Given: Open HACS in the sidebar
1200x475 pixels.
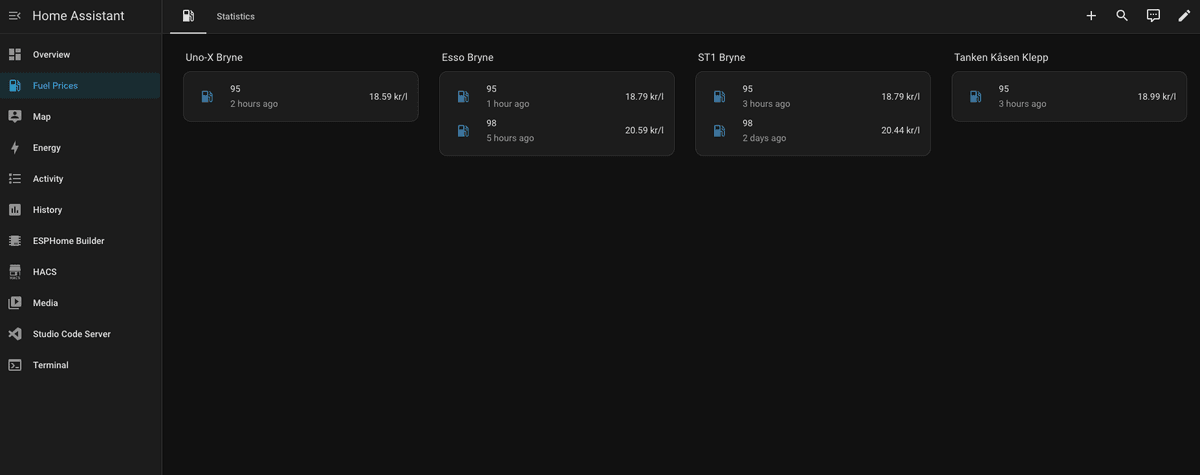Looking at the screenshot, I should click(x=80, y=271).
